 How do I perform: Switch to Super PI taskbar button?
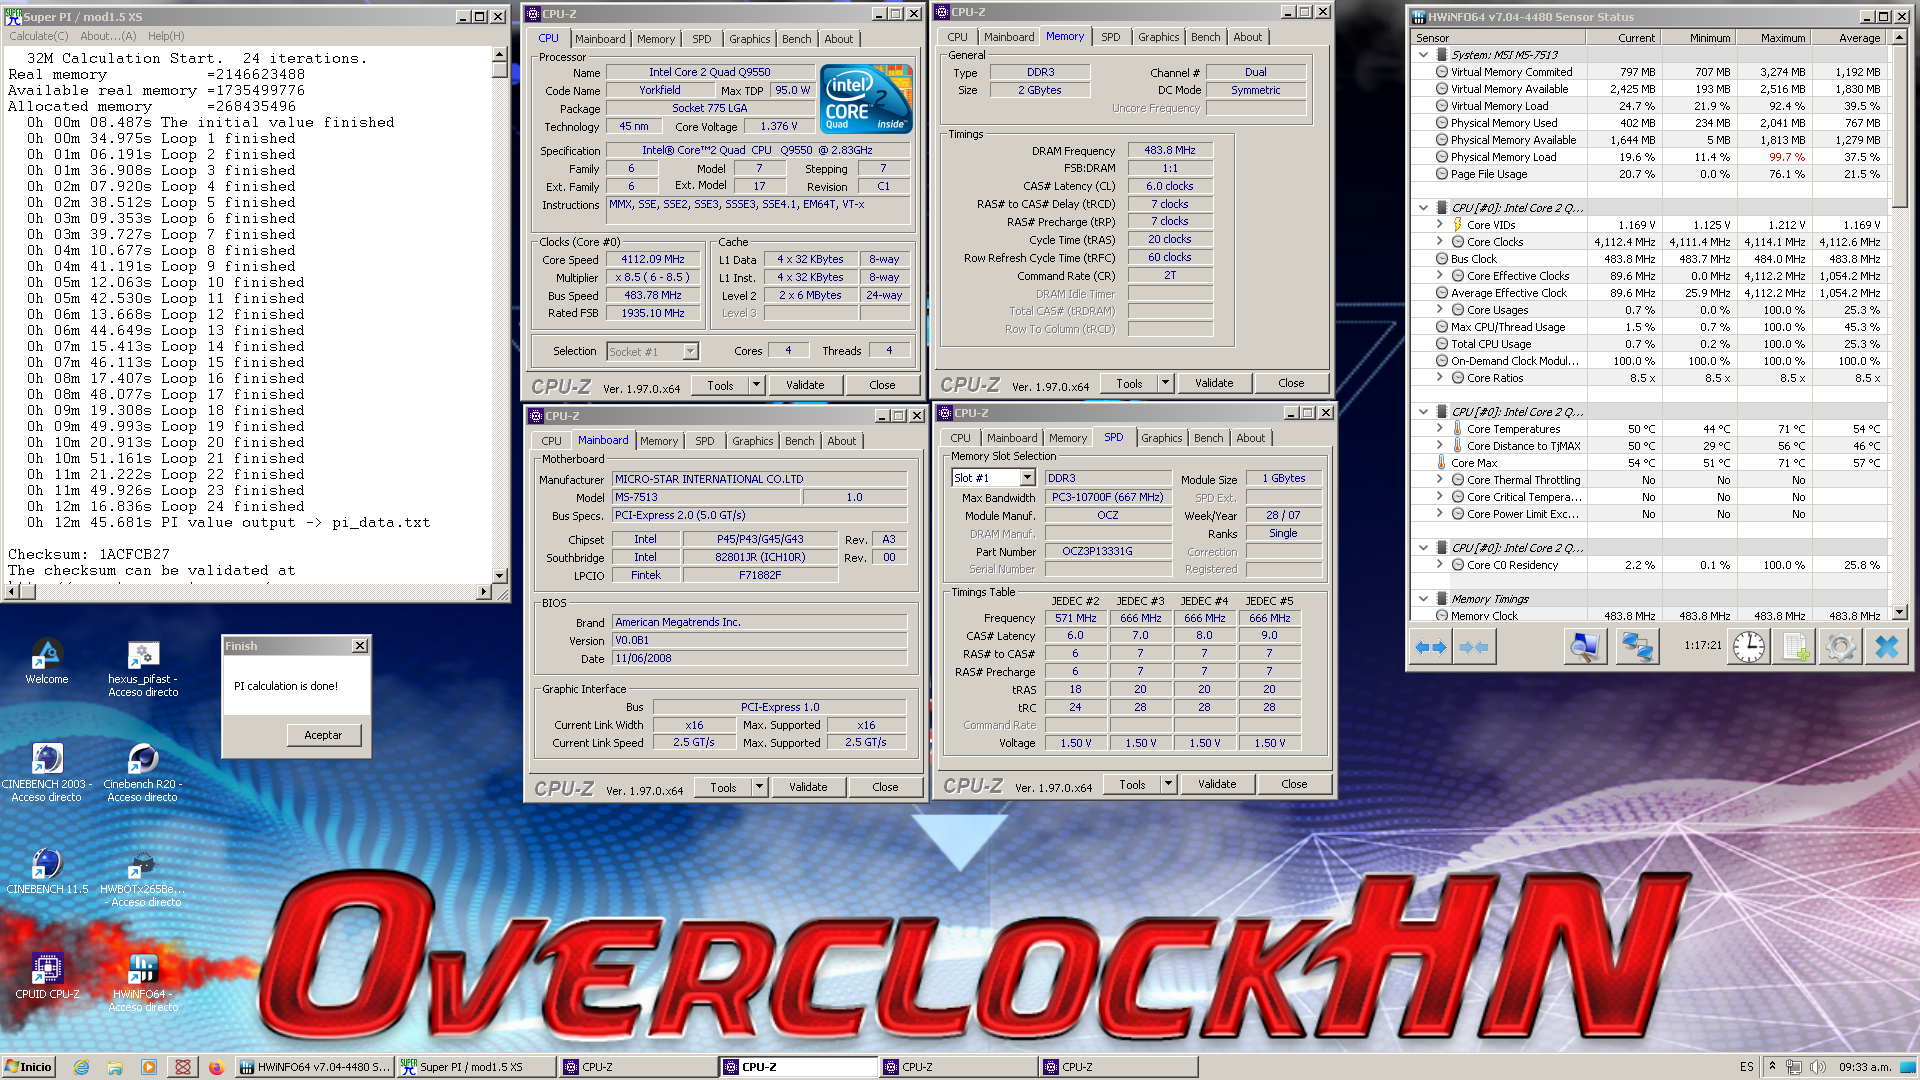point(475,1067)
